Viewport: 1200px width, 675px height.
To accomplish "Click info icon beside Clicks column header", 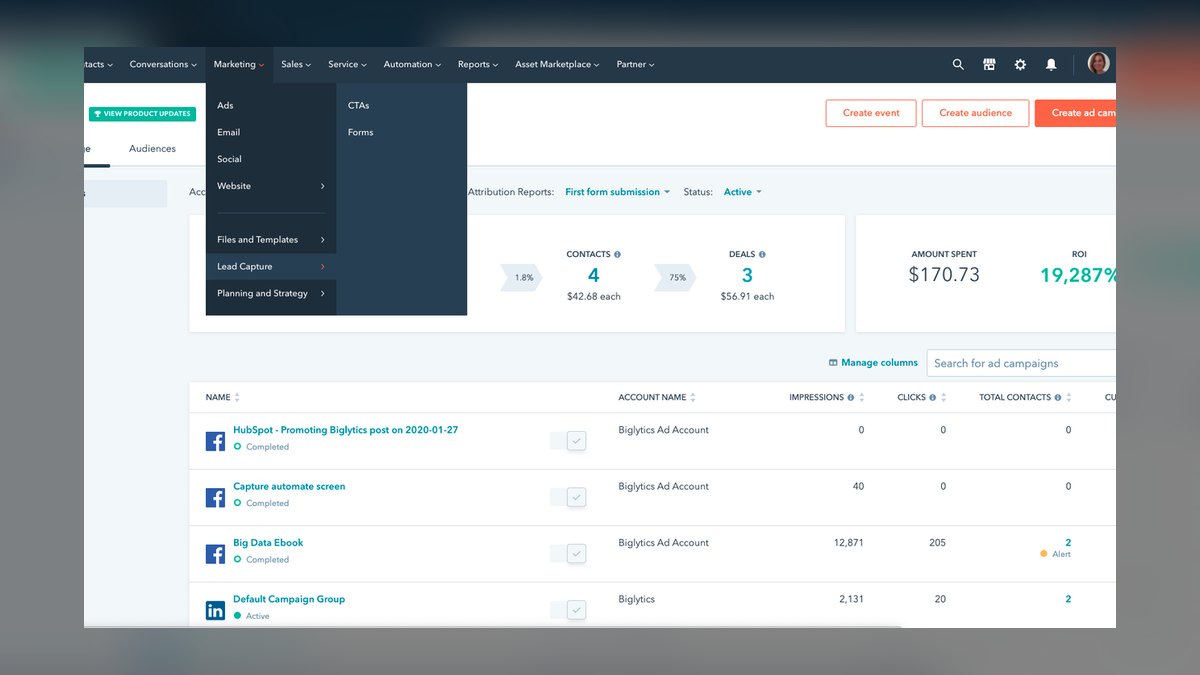I will click(933, 397).
